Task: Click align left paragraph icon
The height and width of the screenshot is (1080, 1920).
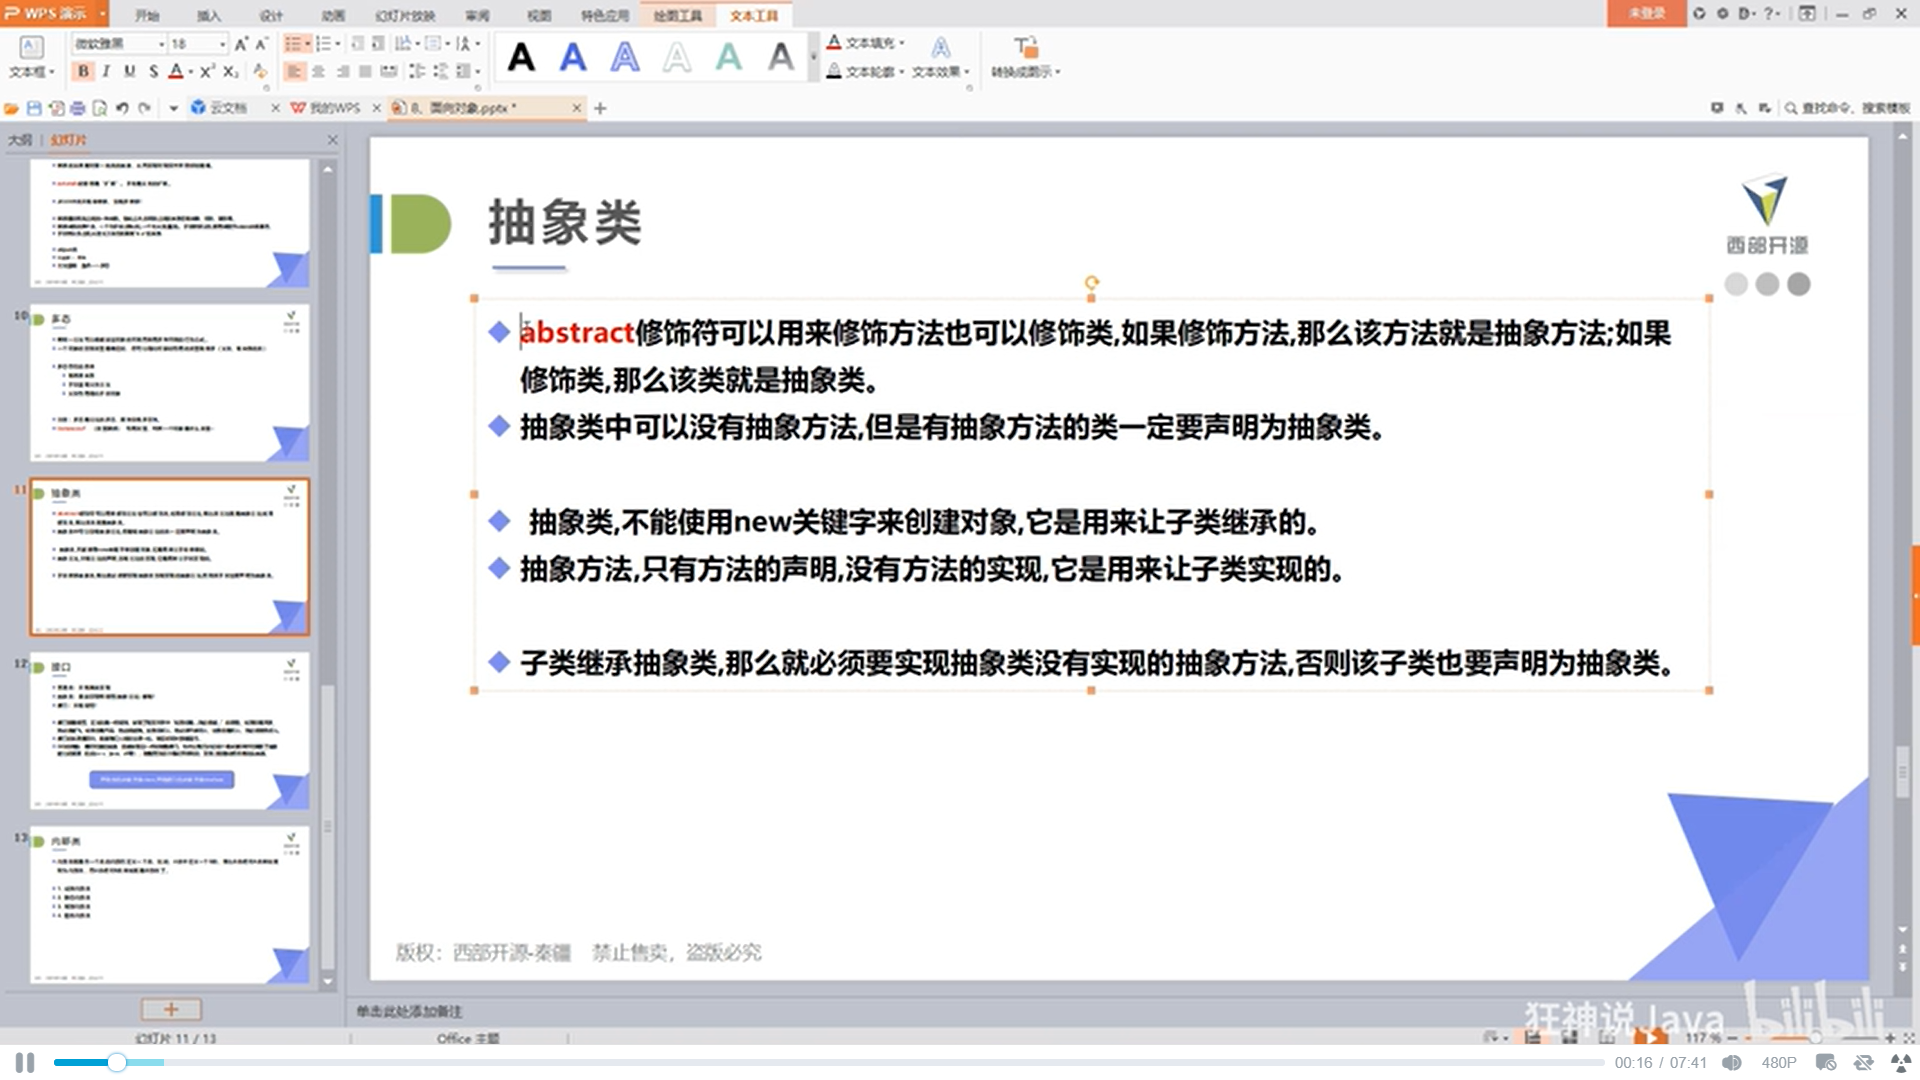Action: point(295,72)
